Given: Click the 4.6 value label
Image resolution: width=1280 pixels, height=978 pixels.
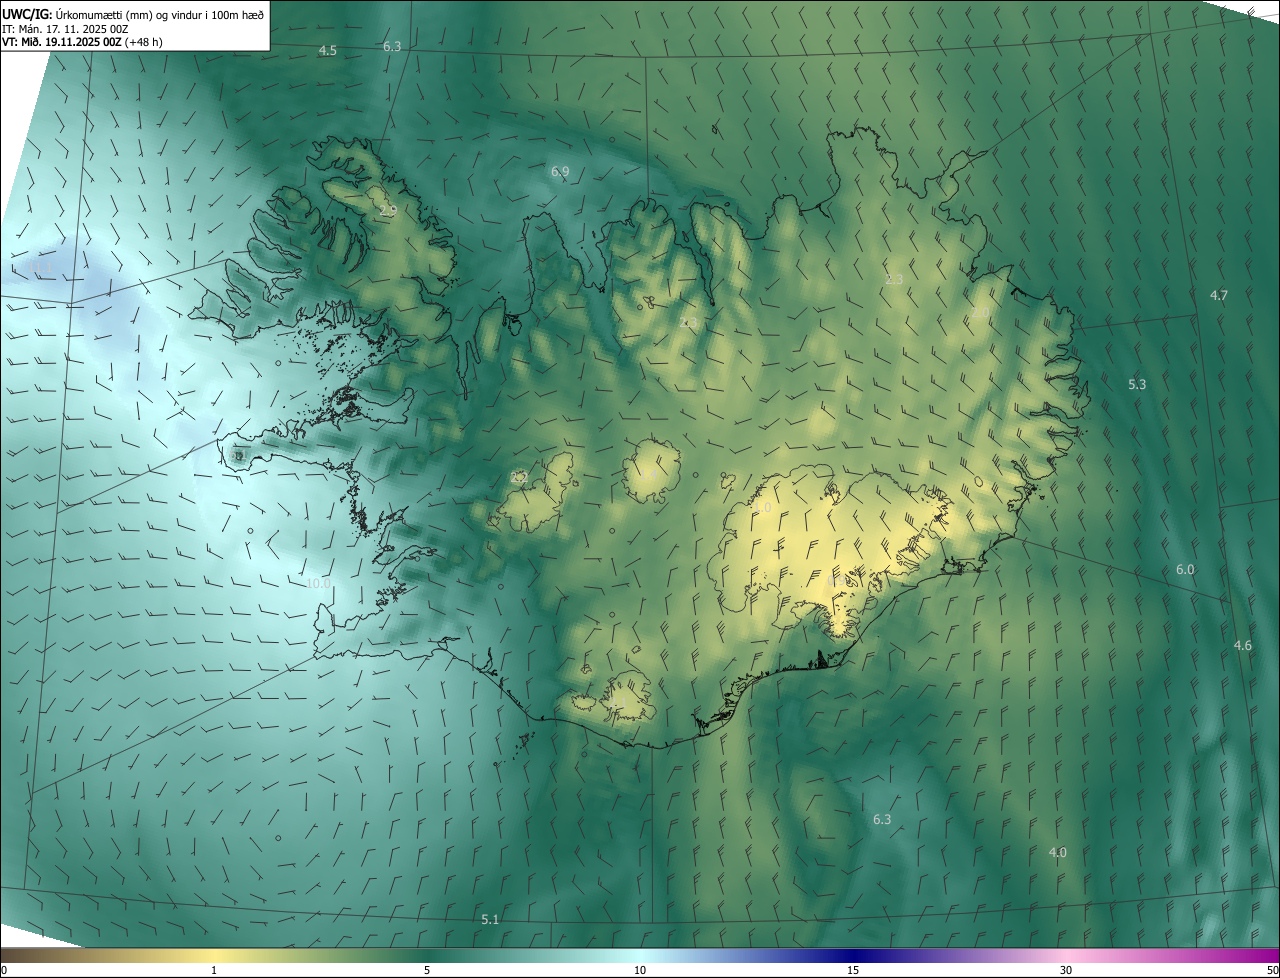Looking at the screenshot, I should pyautogui.click(x=1243, y=645).
